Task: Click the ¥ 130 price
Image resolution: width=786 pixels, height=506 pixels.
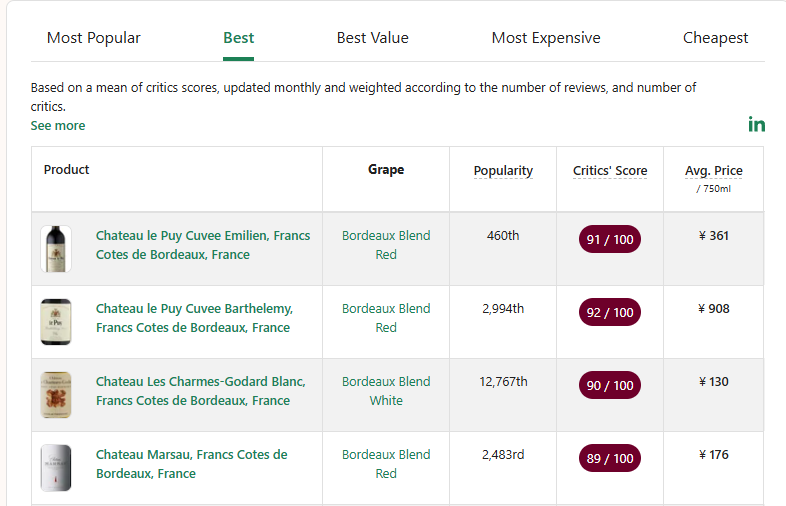Action: click(x=714, y=382)
